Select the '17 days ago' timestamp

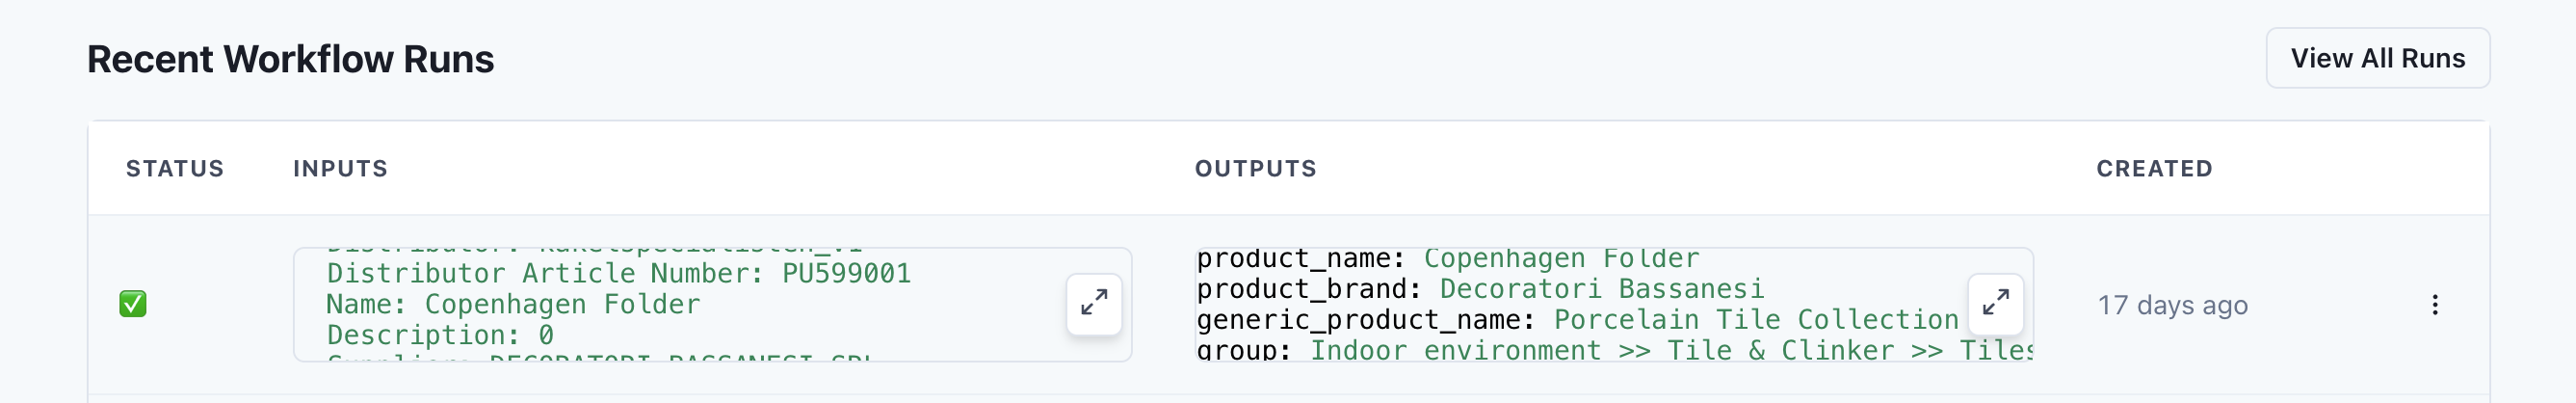point(2172,305)
